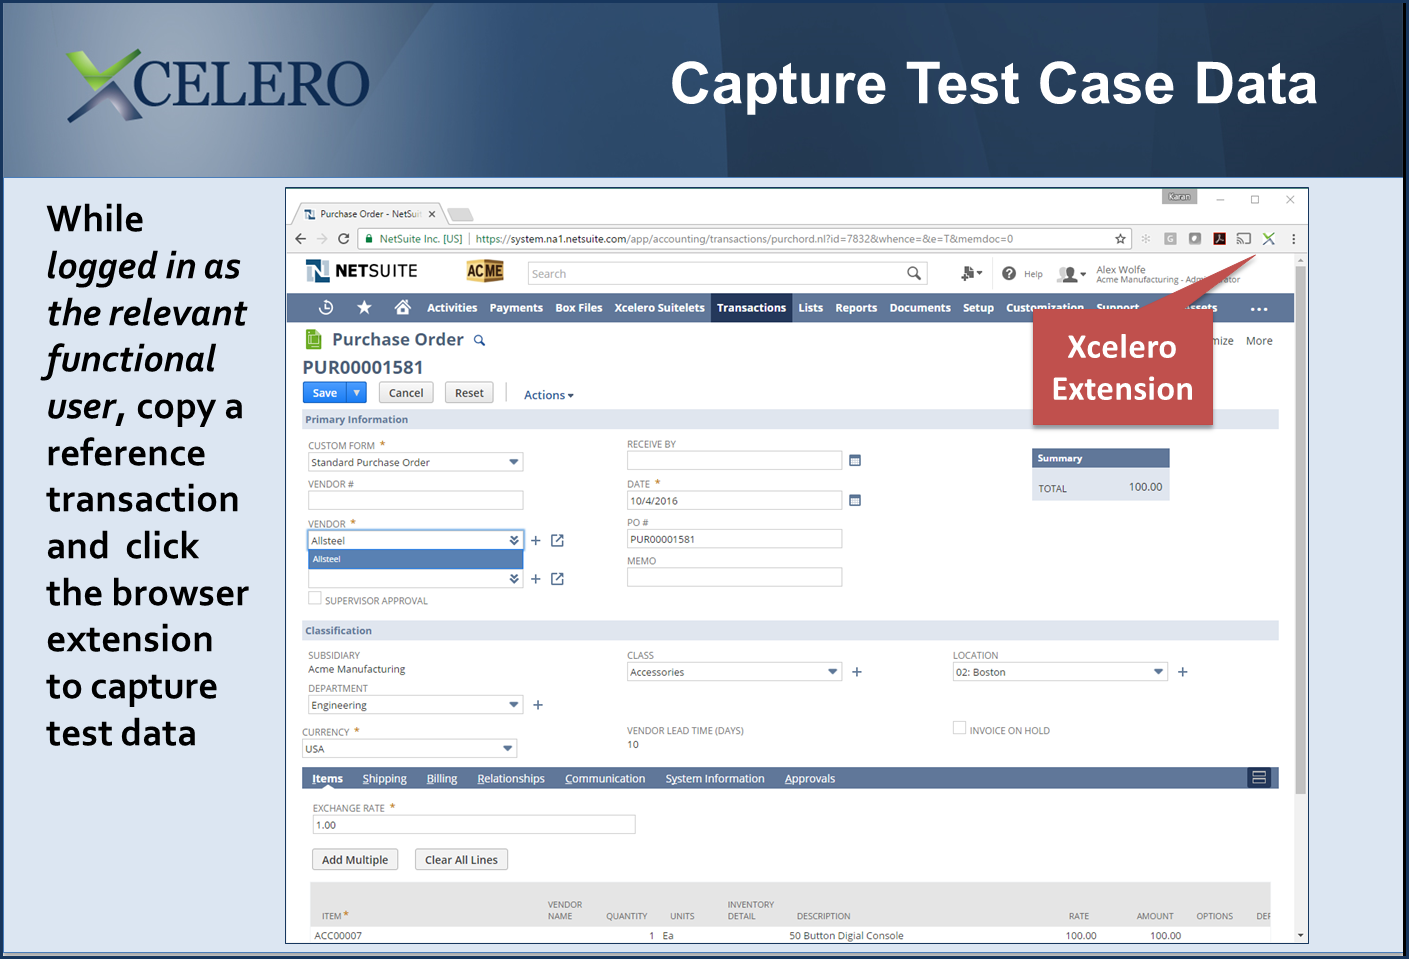Open the Adobe Acrobat extension icon
Image resolution: width=1409 pixels, height=959 pixels.
1219,239
